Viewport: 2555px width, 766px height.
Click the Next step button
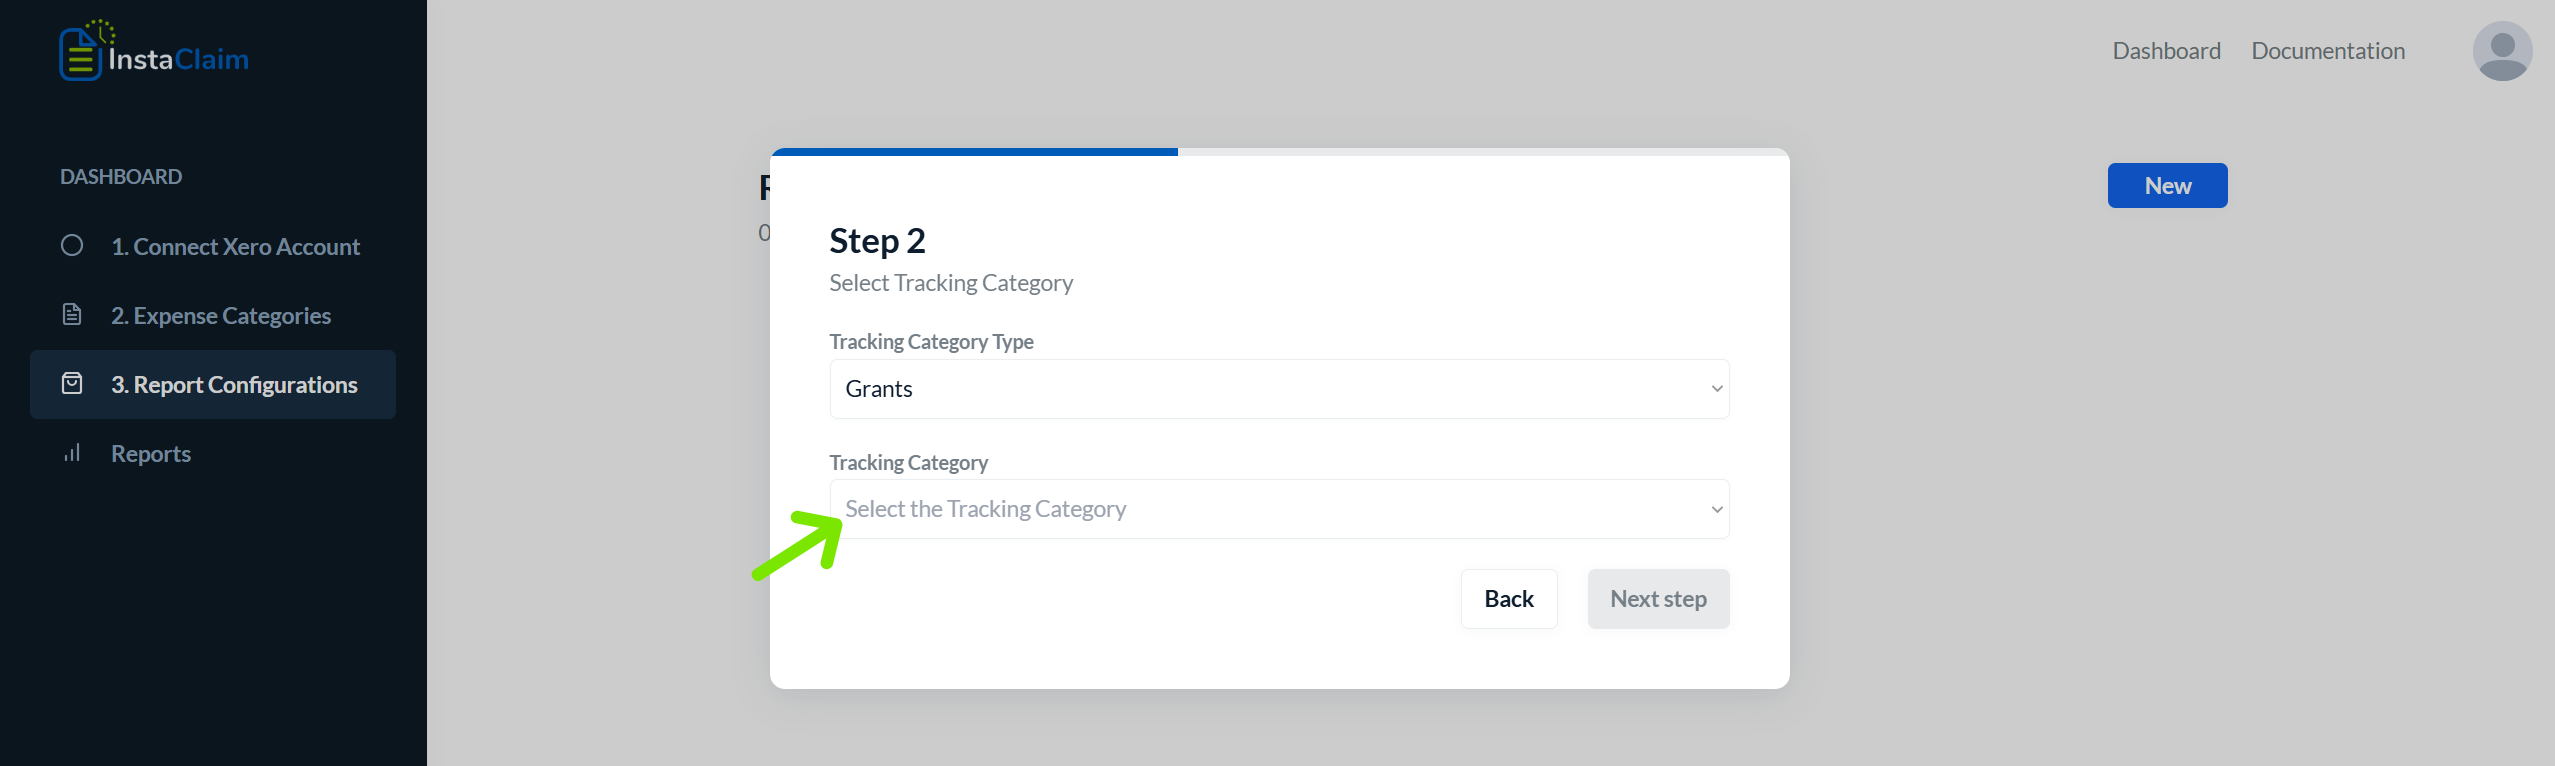1658,599
